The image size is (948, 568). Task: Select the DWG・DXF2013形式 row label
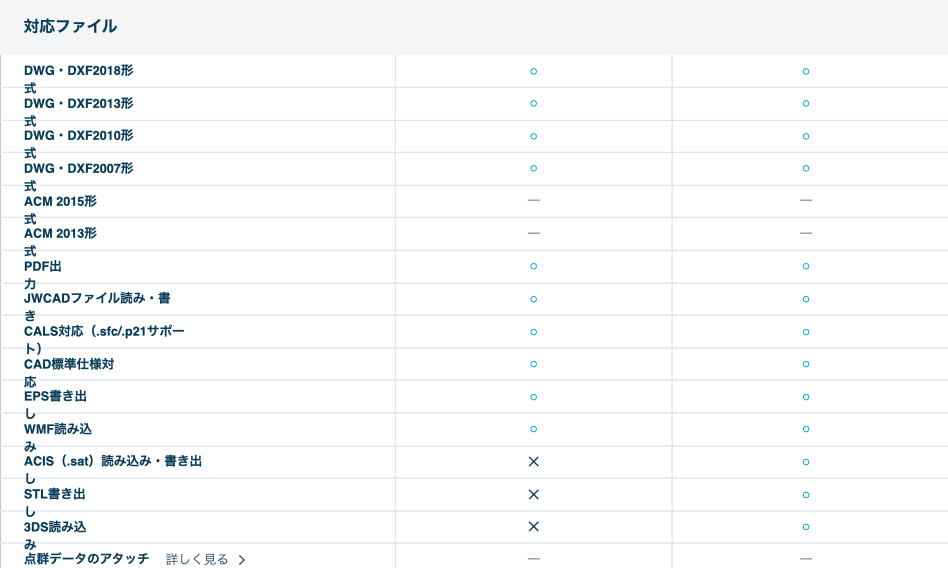pyautogui.click(x=78, y=104)
